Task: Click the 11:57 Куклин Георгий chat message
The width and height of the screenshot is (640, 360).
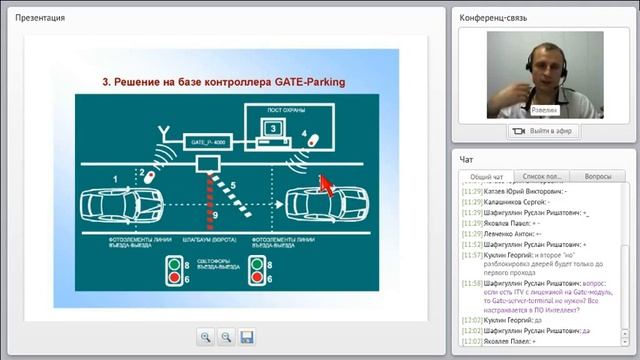Action: tap(533, 264)
